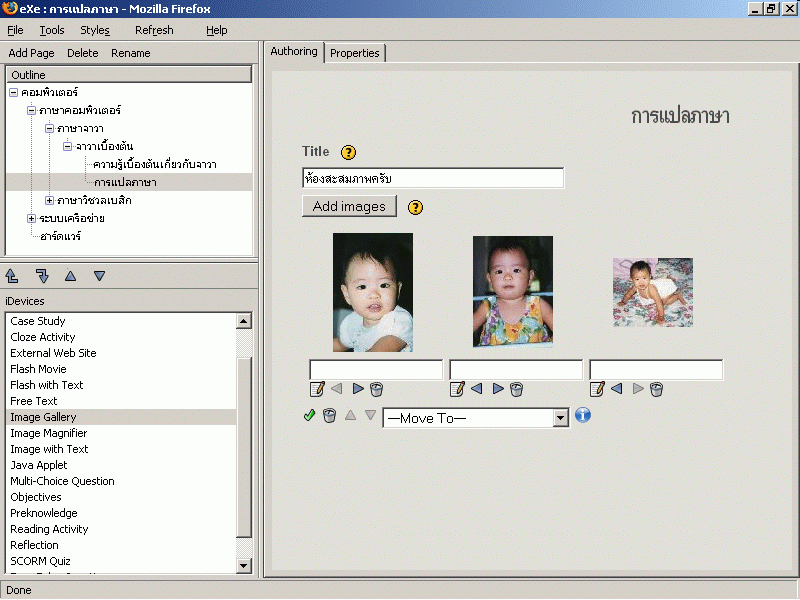The height and width of the screenshot is (600, 800).
Task: Delete the whole Image Gallery iDevice
Action: [330, 416]
